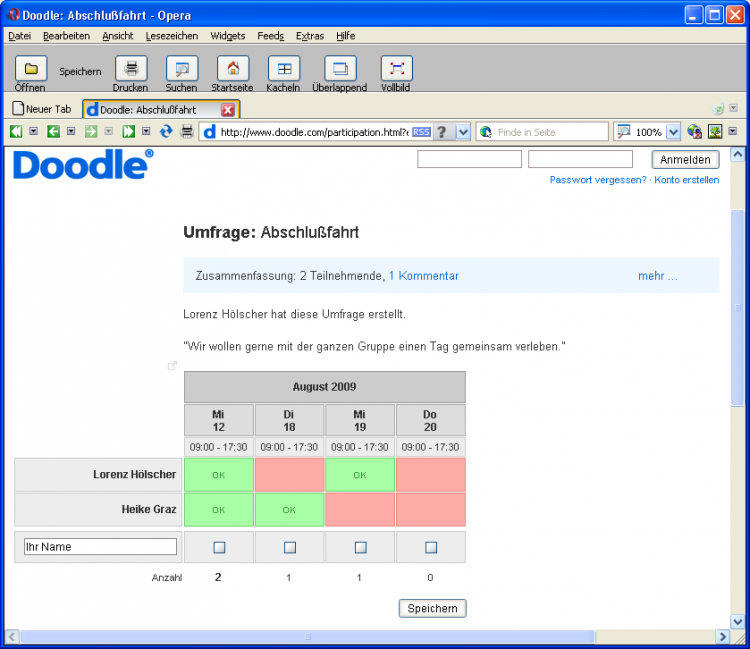Click Speichern in the main toolbar
This screenshot has height=649, width=750.
coord(80,72)
